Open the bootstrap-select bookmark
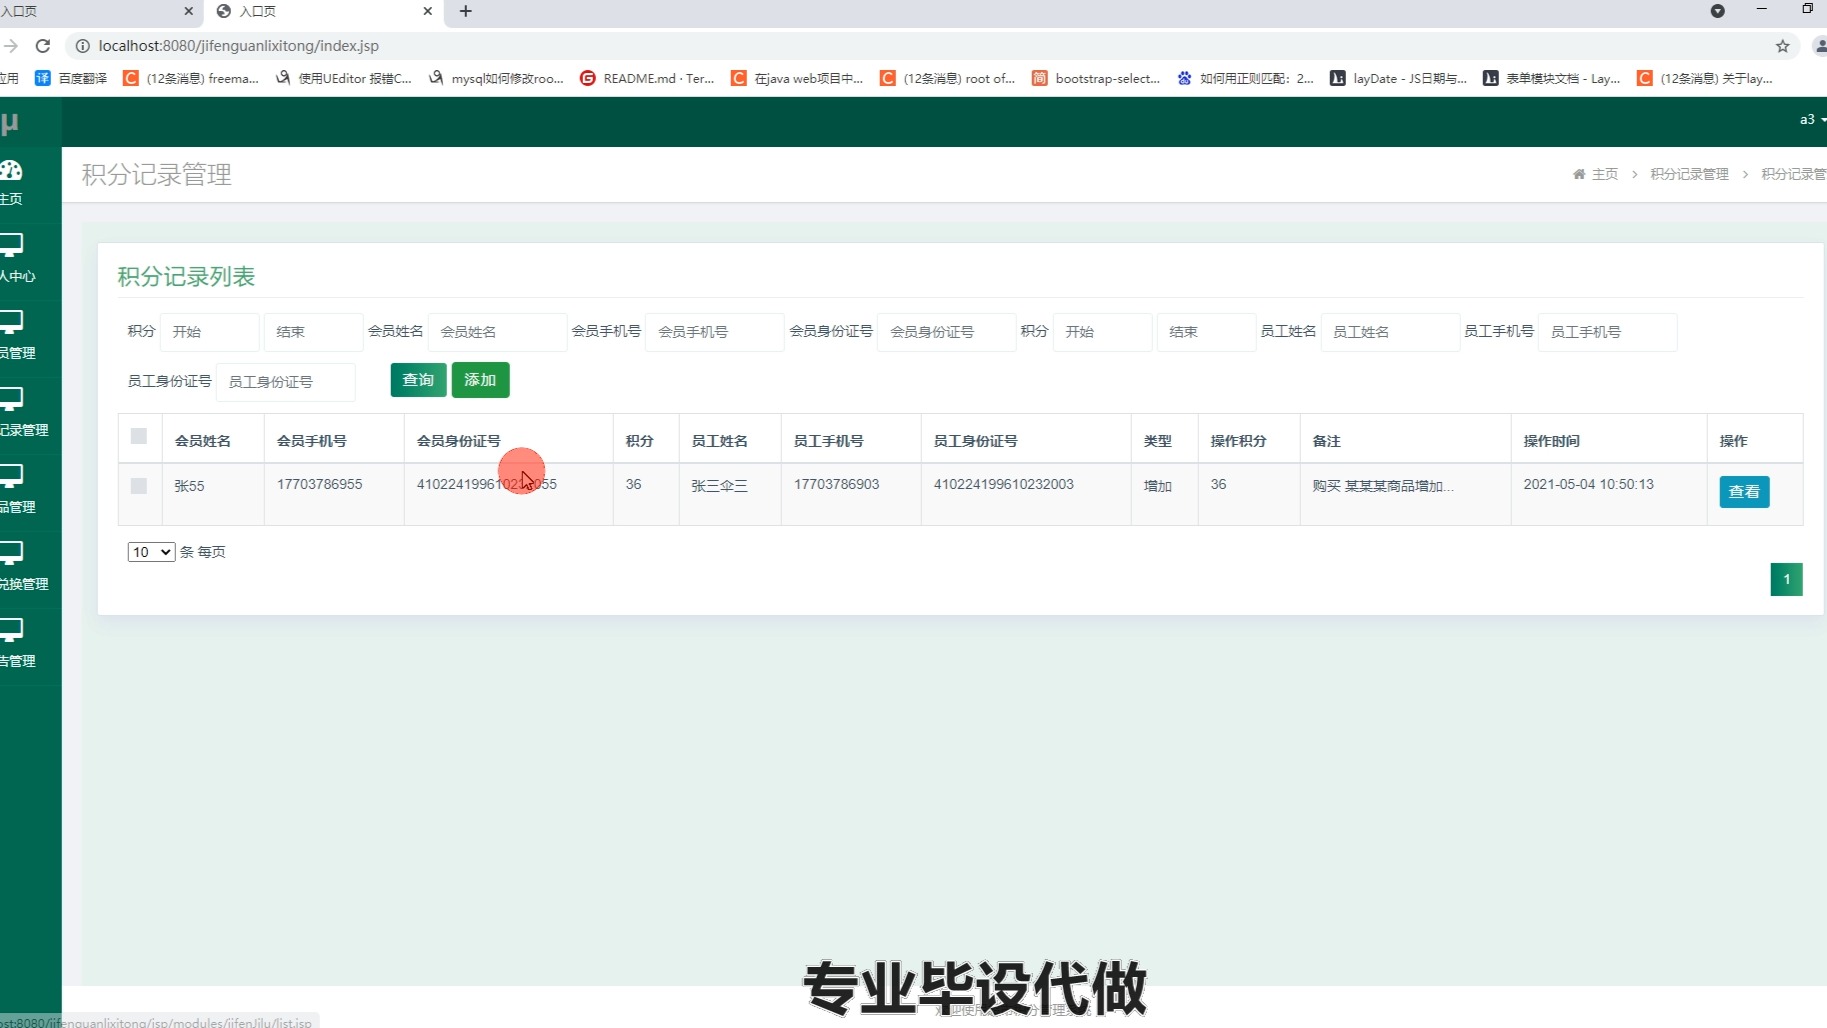This screenshot has height=1028, width=1827. tap(1096, 78)
